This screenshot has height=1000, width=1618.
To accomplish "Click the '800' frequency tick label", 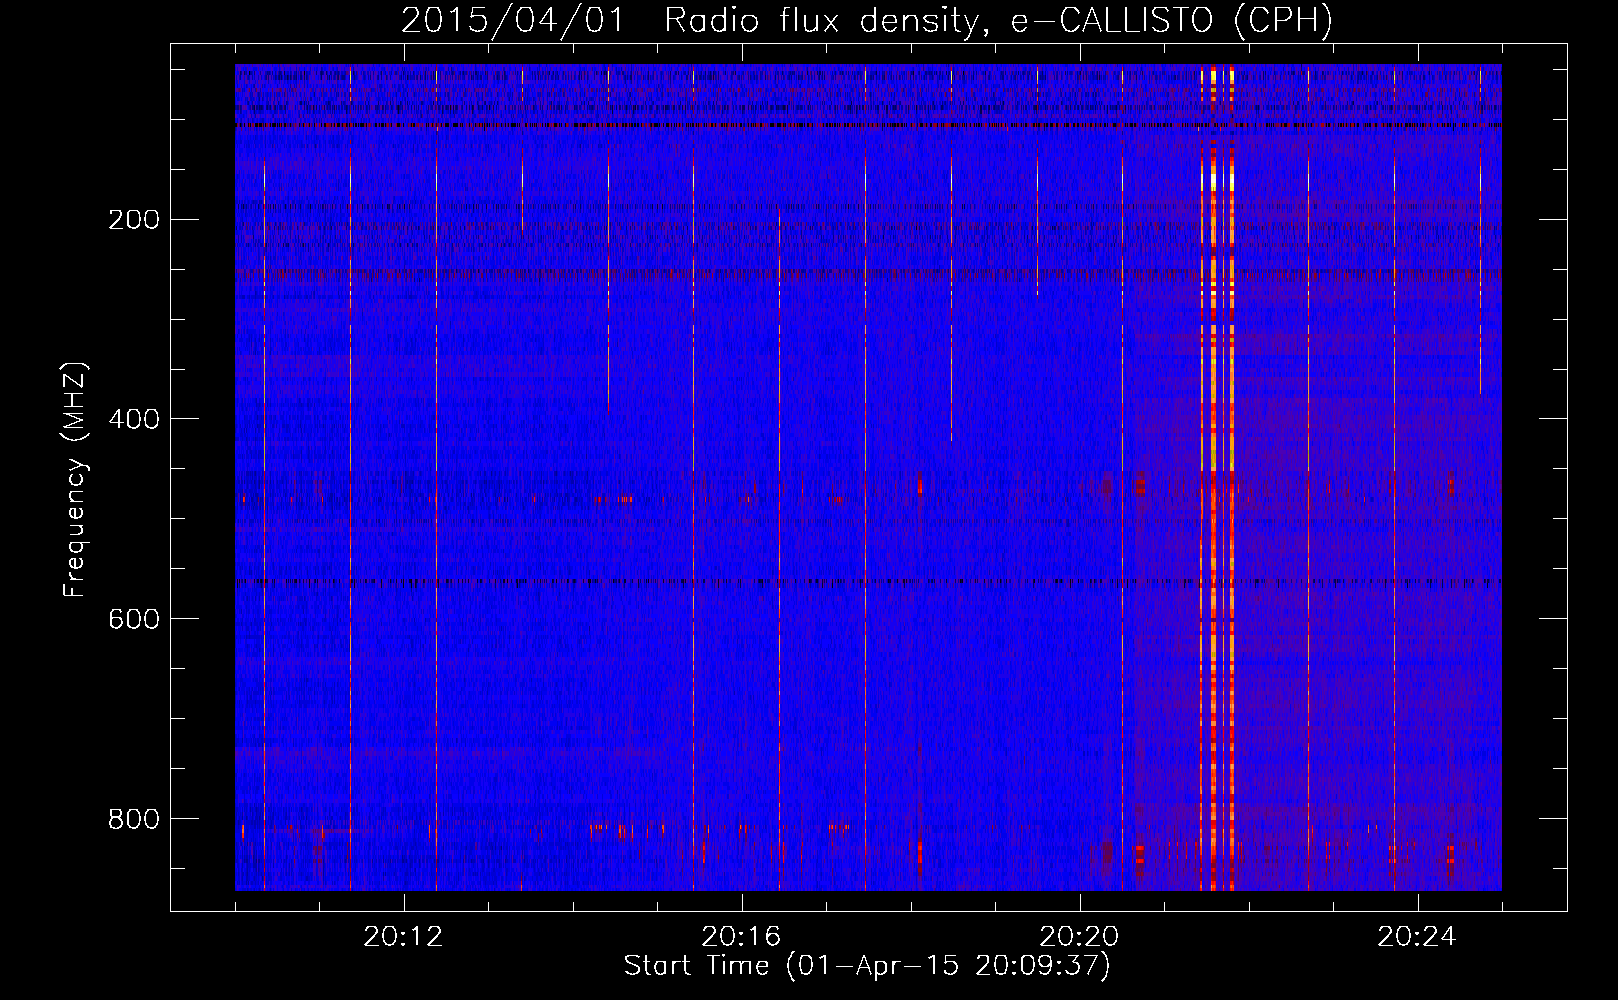I will click(x=133, y=819).
